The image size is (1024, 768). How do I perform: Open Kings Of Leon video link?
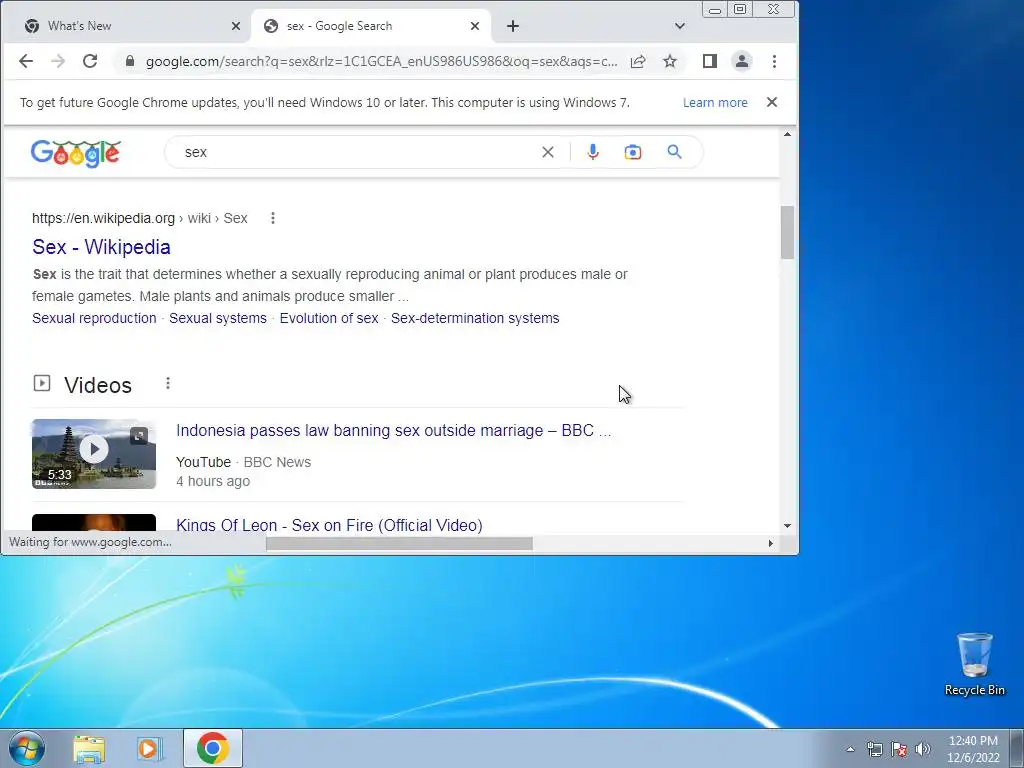329,525
